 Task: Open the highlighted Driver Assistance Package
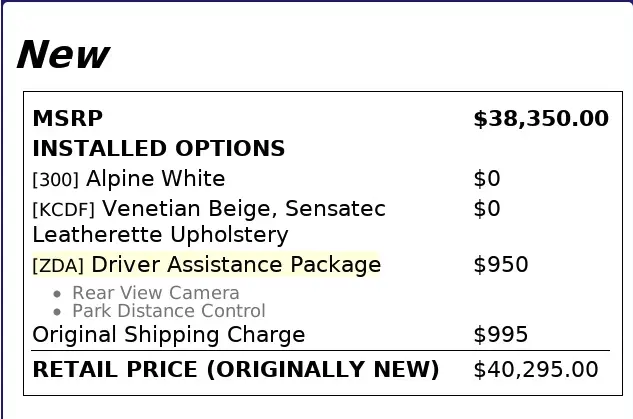pyautogui.click(x=236, y=265)
